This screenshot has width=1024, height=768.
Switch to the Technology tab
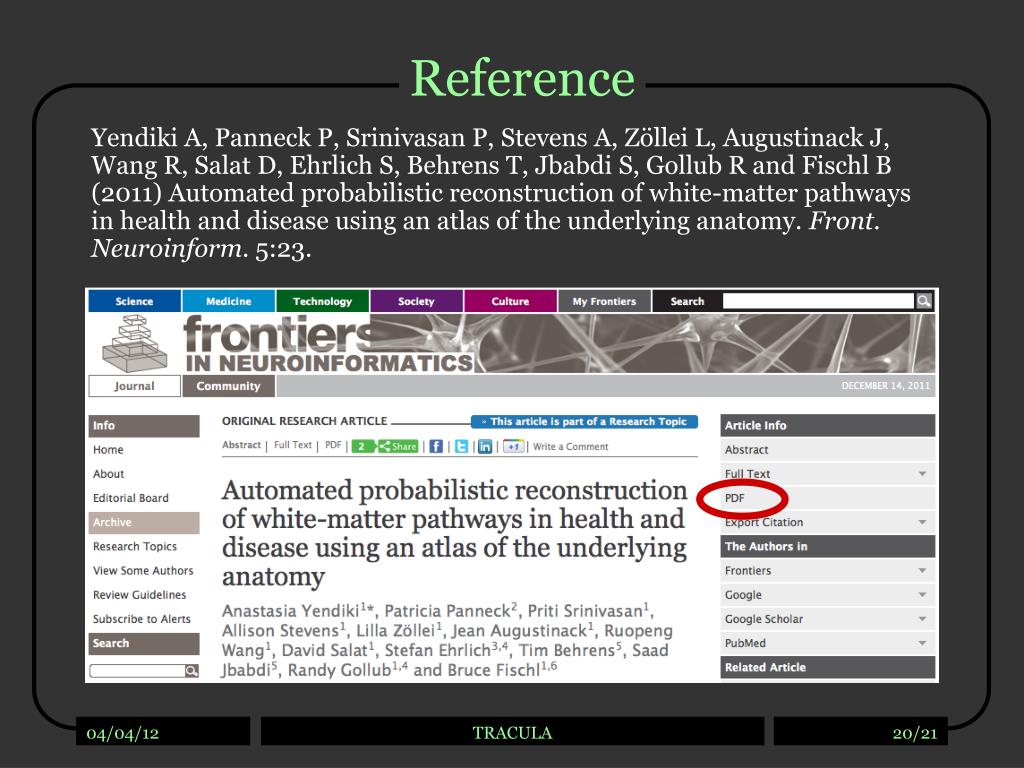323,301
